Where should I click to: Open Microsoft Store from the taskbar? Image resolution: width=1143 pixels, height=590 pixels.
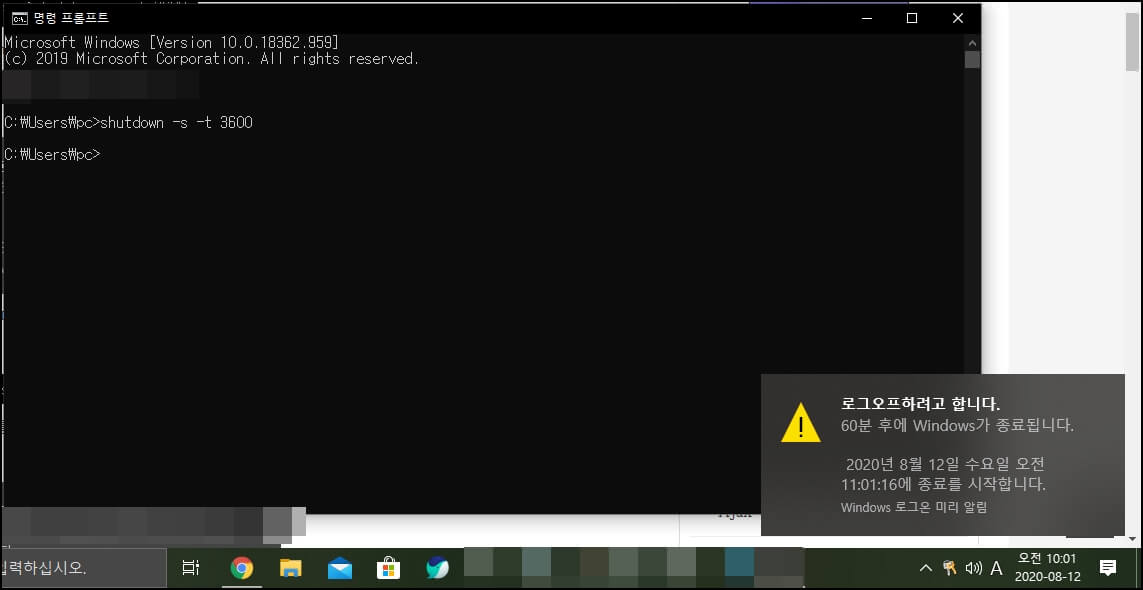[x=389, y=567]
